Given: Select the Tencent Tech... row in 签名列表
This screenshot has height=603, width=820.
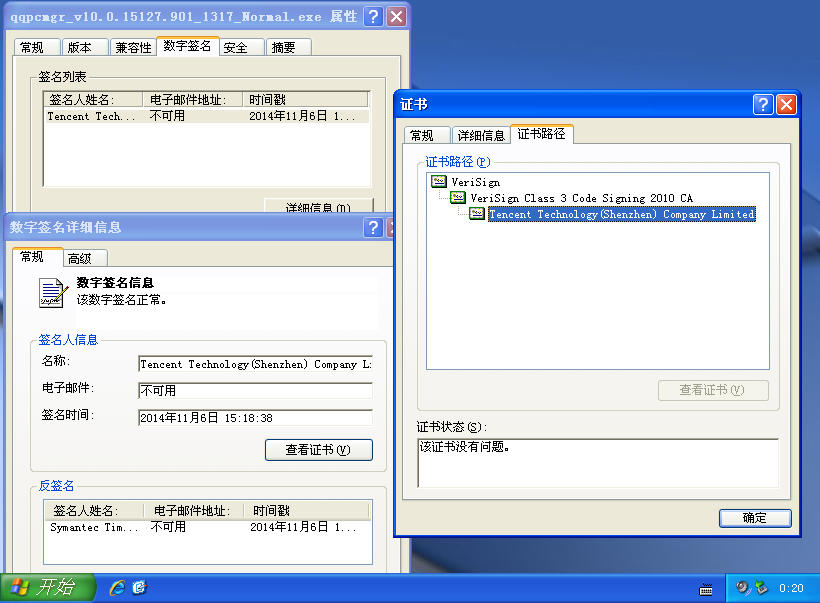Looking at the screenshot, I should (207, 116).
